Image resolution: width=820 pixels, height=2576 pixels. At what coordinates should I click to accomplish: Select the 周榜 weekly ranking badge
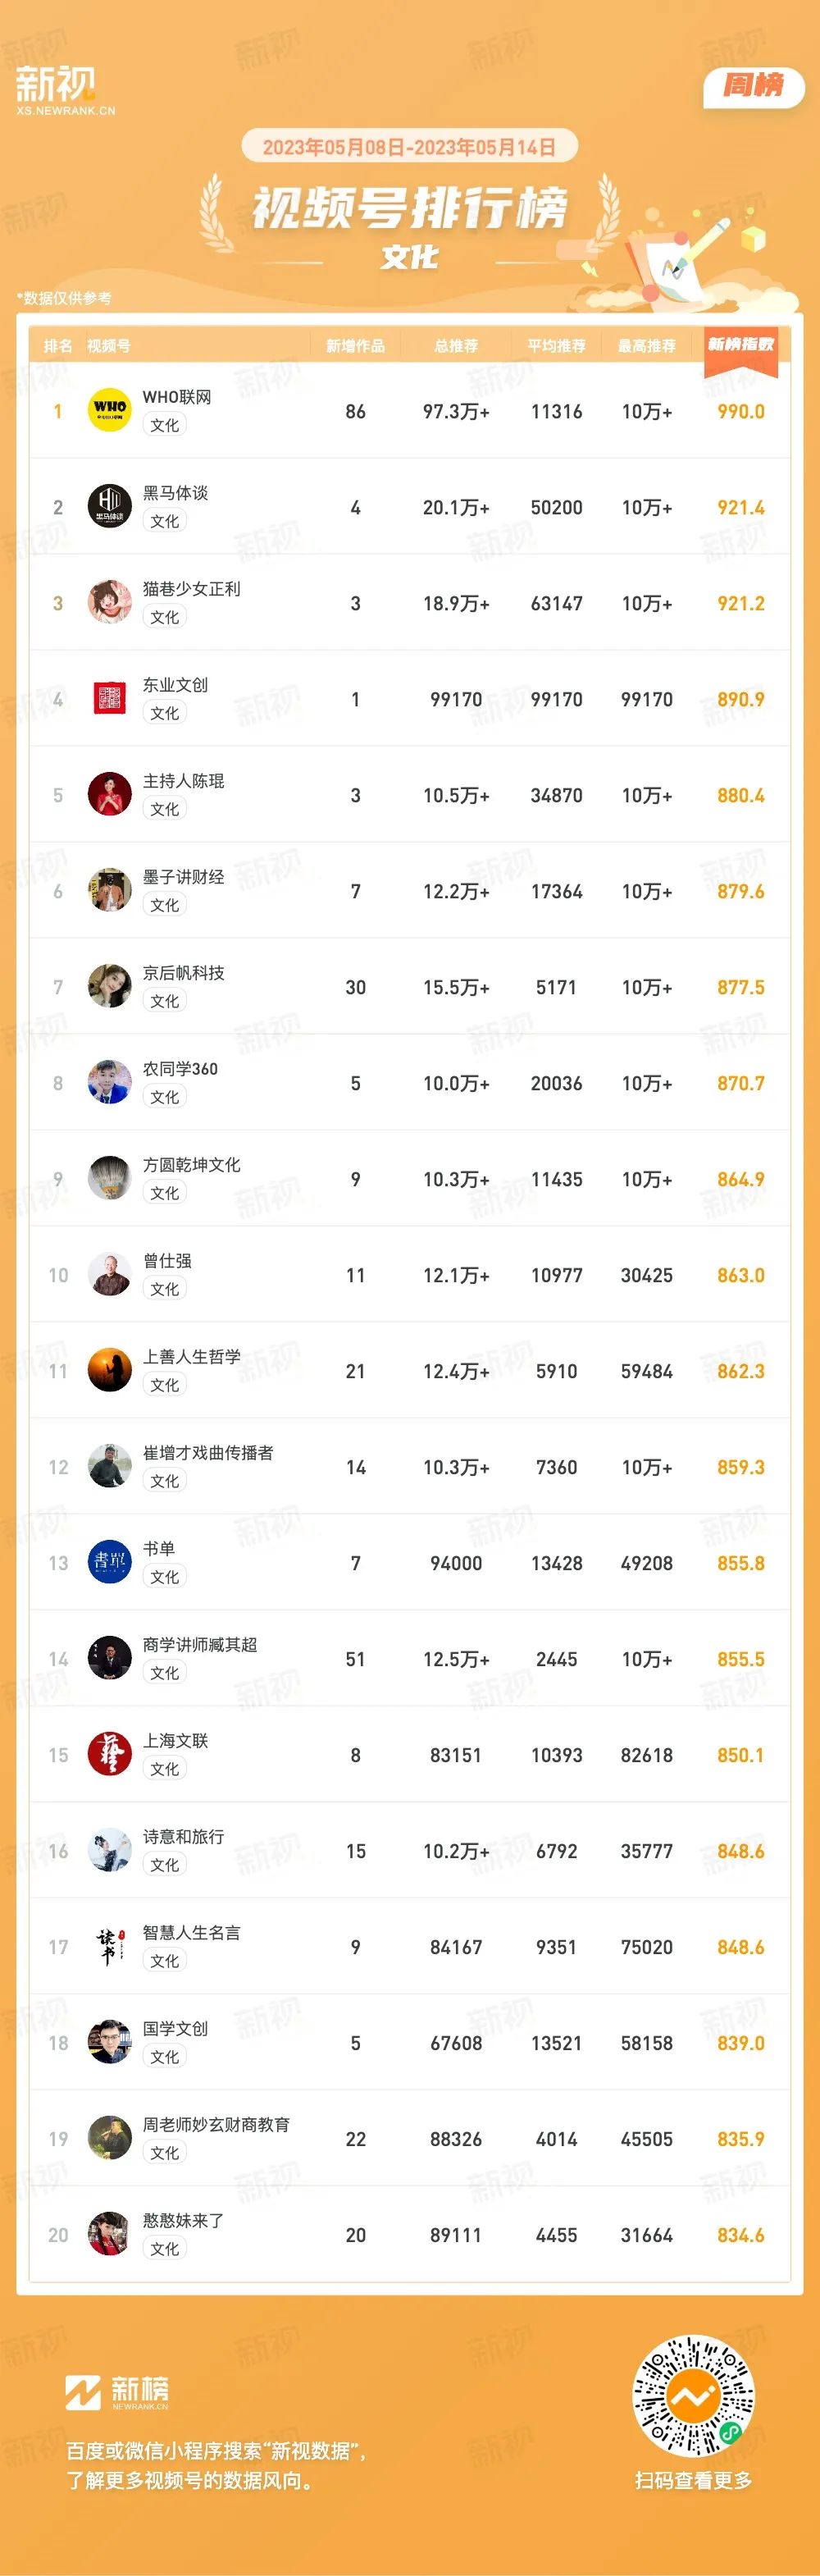click(754, 86)
